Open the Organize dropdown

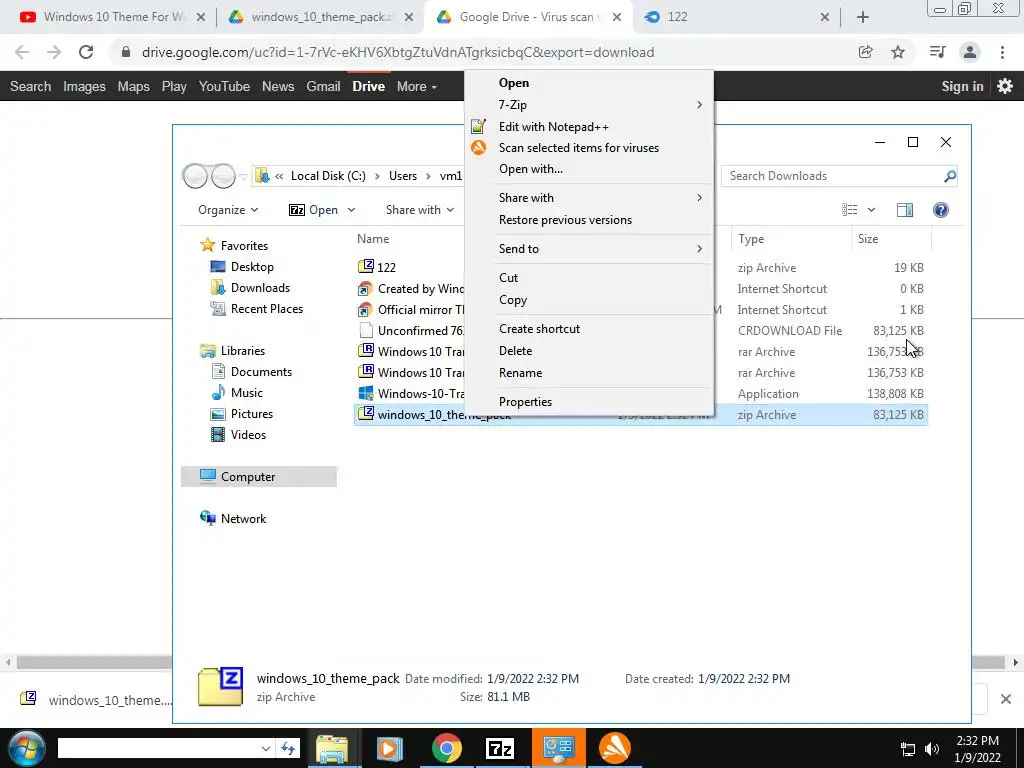pyautogui.click(x=228, y=210)
